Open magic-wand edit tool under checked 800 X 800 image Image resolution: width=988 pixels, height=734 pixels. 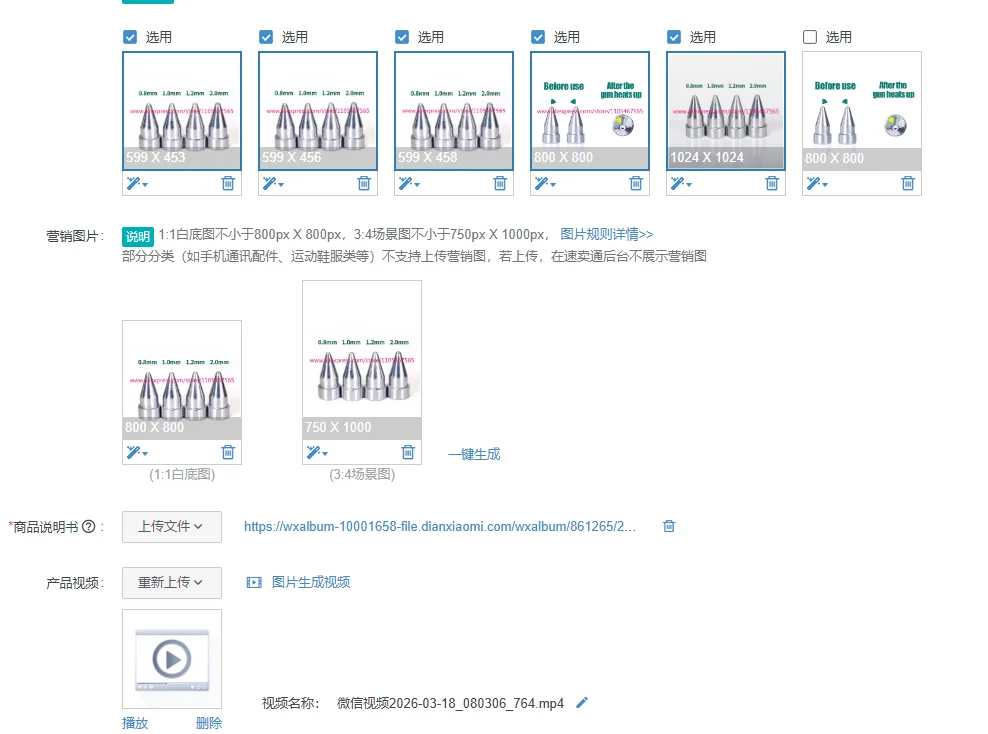545,183
